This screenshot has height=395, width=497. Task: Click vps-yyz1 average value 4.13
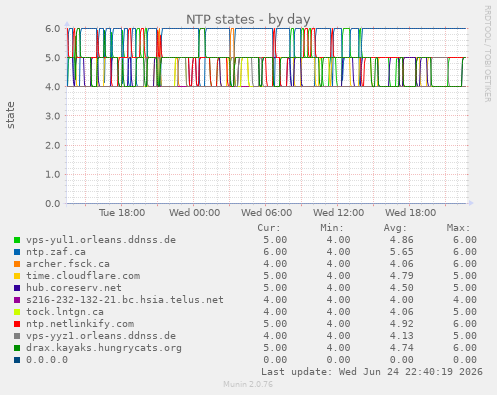(402, 336)
